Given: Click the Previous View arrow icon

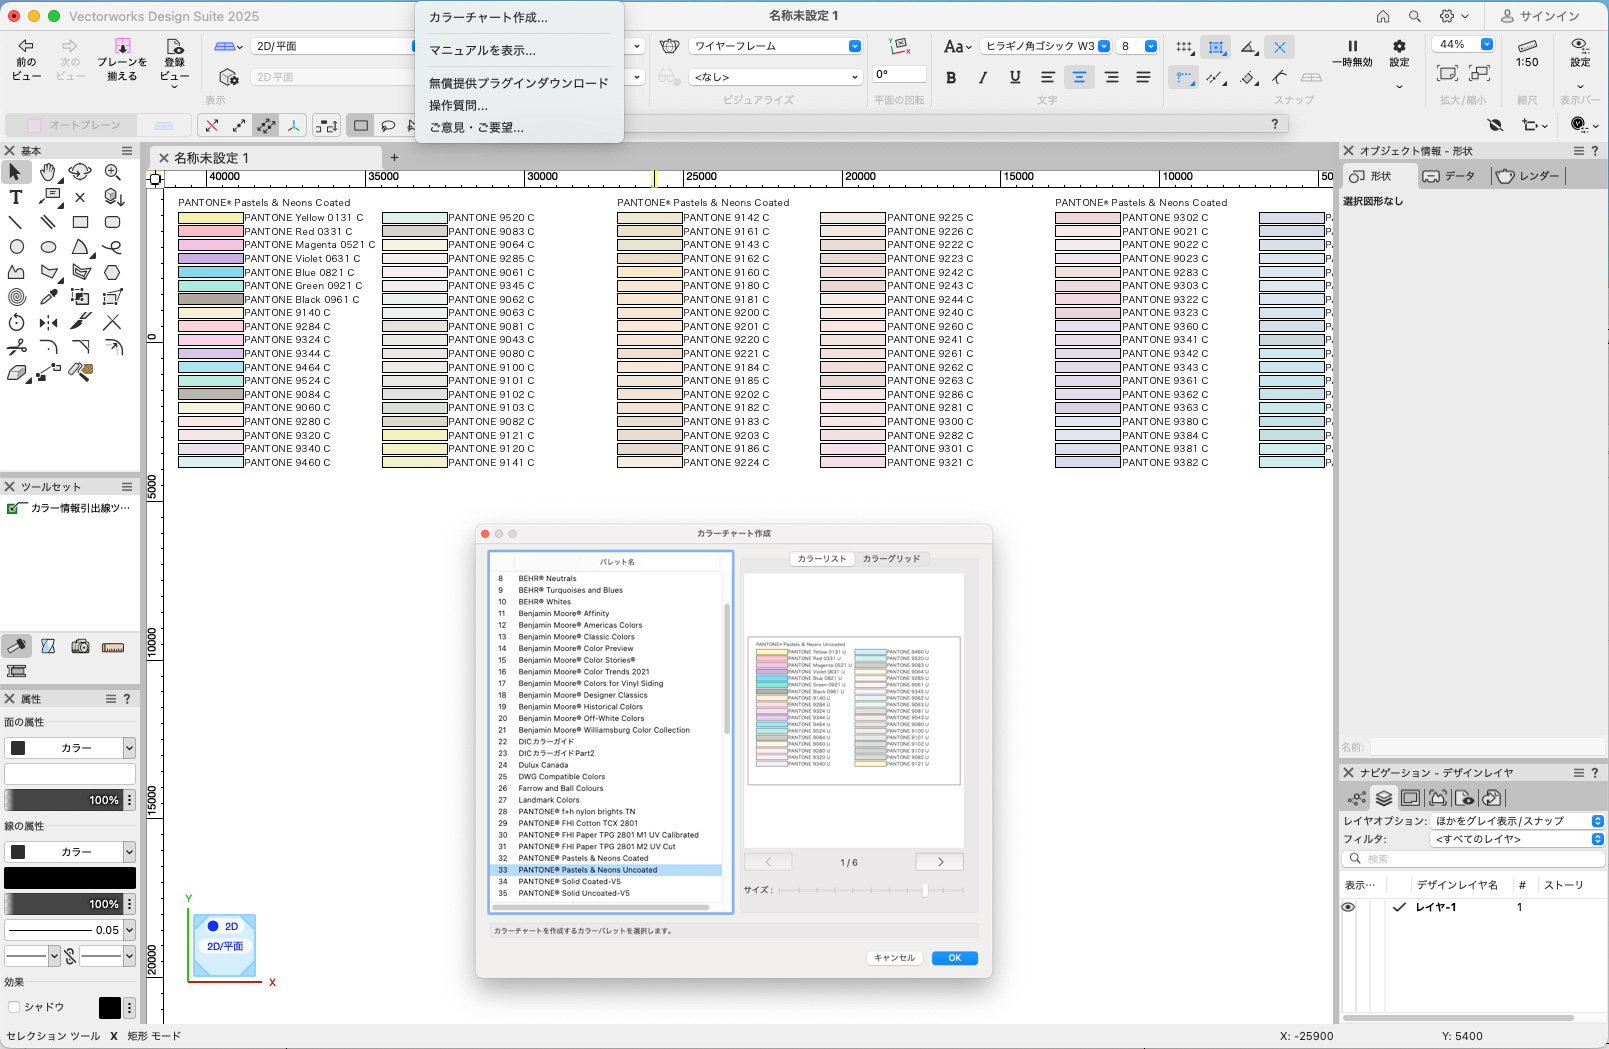Looking at the screenshot, I should (26, 46).
